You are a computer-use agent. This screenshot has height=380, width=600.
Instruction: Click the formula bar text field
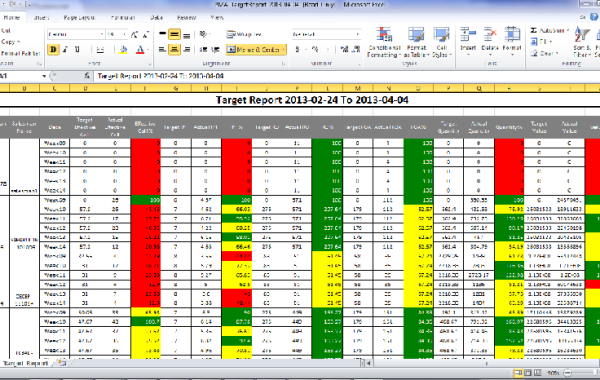(344, 76)
